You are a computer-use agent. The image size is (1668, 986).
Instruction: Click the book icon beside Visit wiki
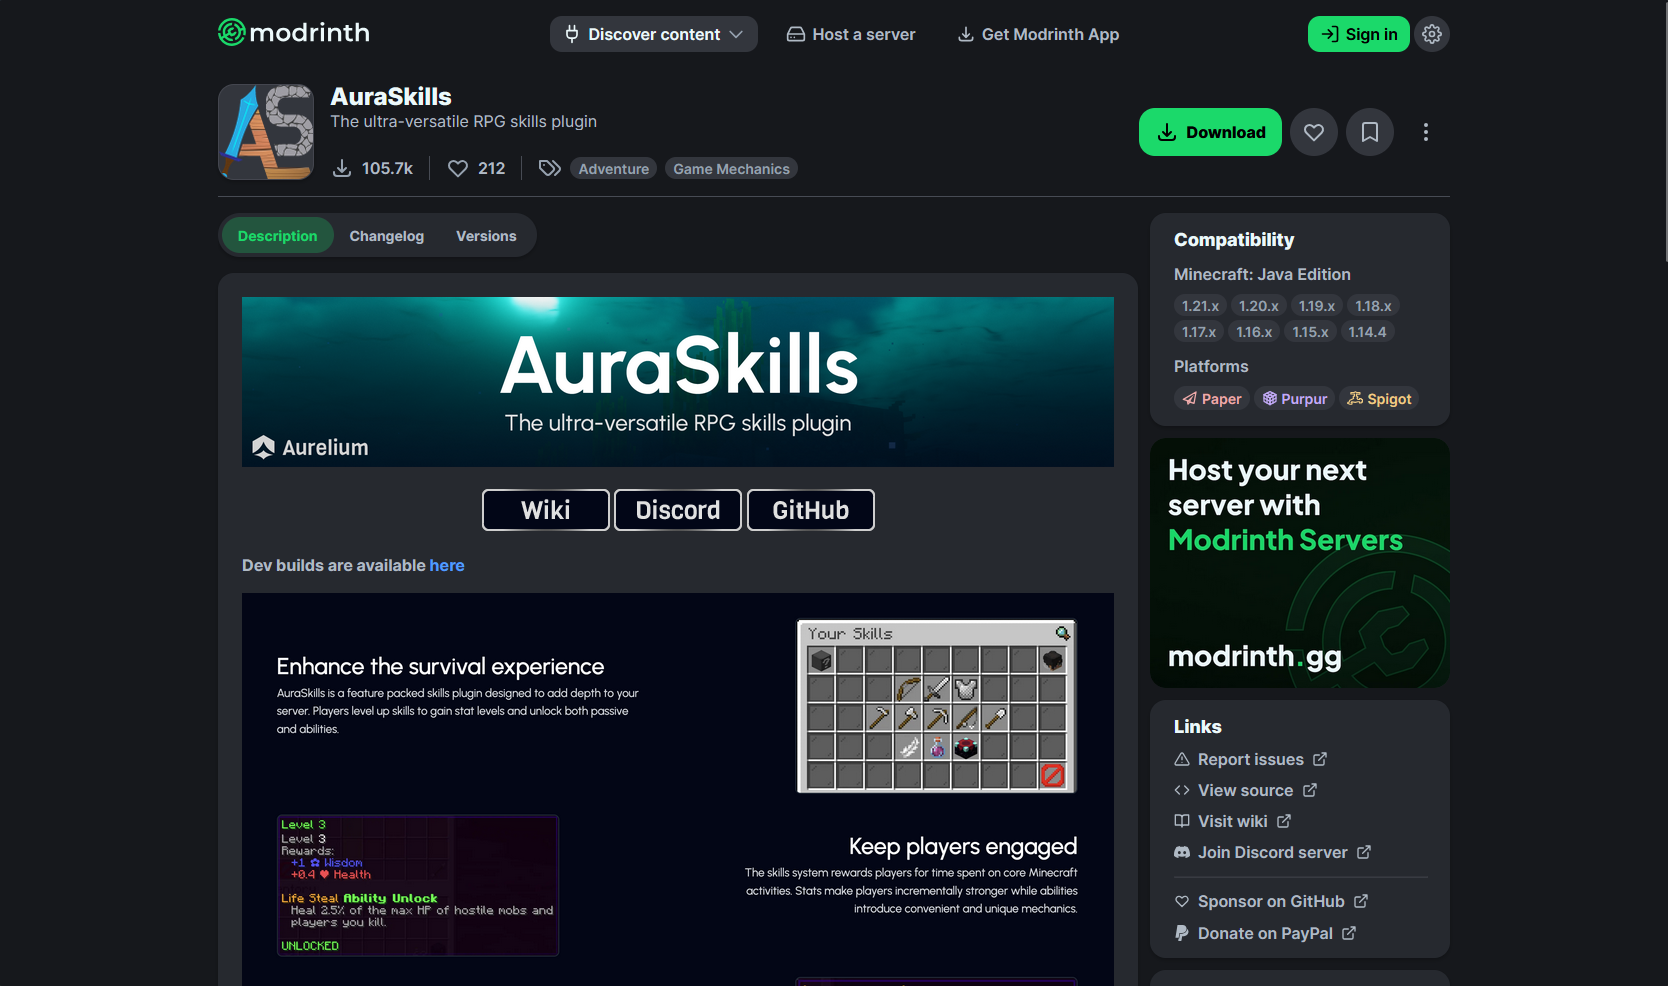pos(1182,821)
